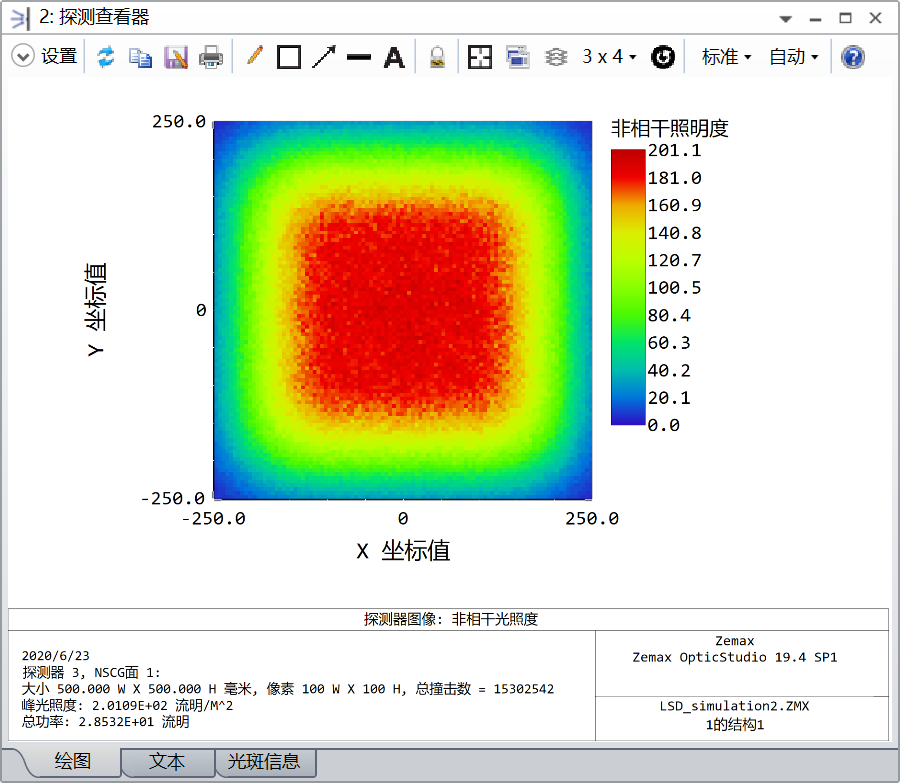Click the blue help question mark button
This screenshot has height=783, width=900.
click(x=852, y=57)
